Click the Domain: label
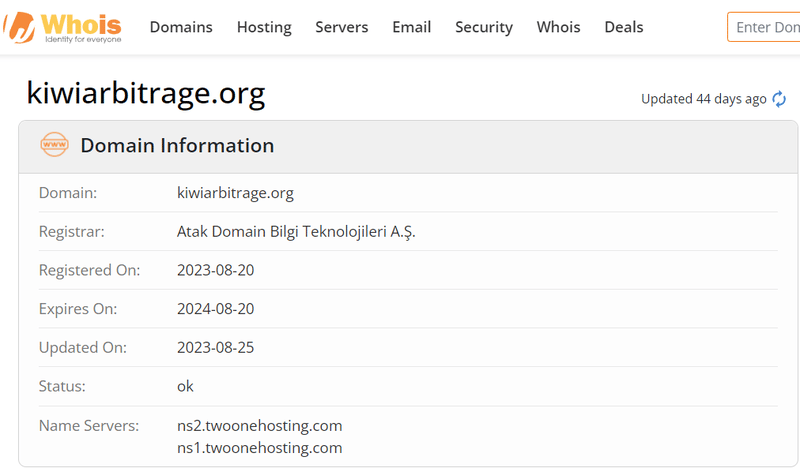This screenshot has width=800, height=468. (x=68, y=193)
